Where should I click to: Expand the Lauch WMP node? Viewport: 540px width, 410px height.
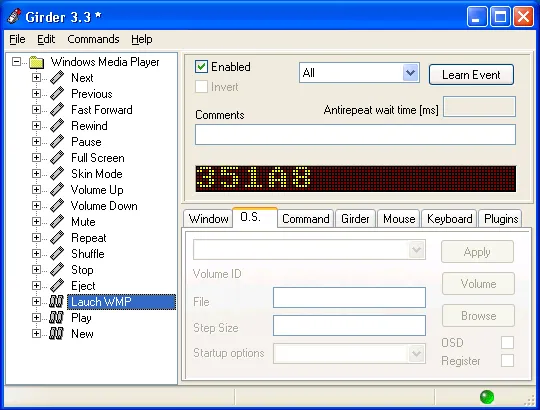(x=36, y=302)
